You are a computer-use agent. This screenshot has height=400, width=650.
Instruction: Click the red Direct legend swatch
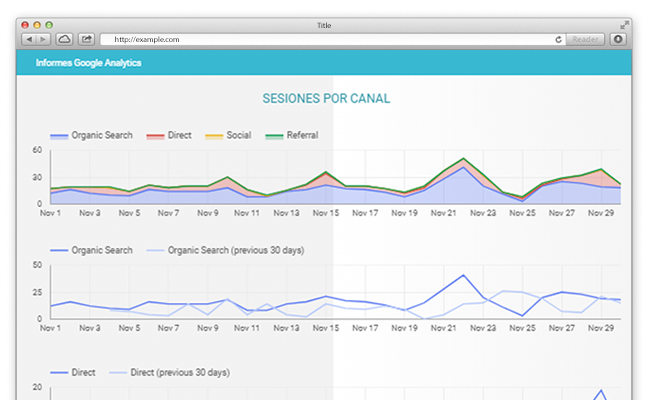155,136
